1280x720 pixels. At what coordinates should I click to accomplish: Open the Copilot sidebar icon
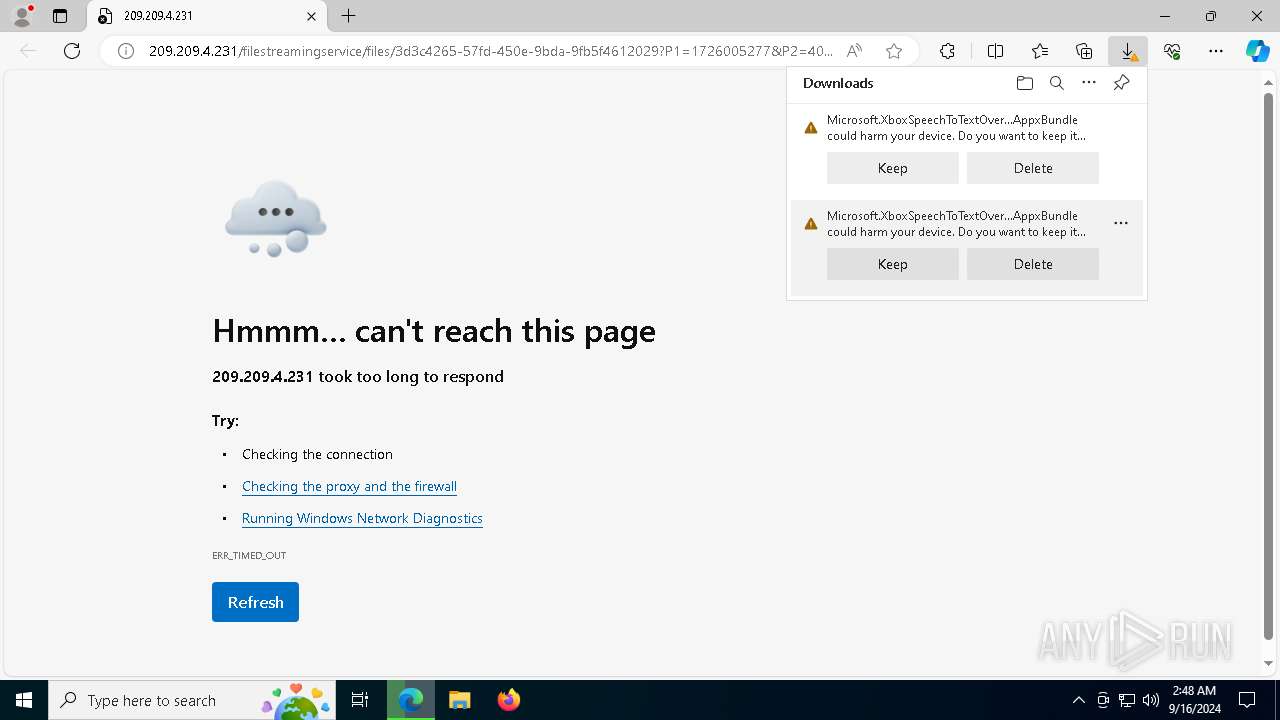[x=1257, y=51]
